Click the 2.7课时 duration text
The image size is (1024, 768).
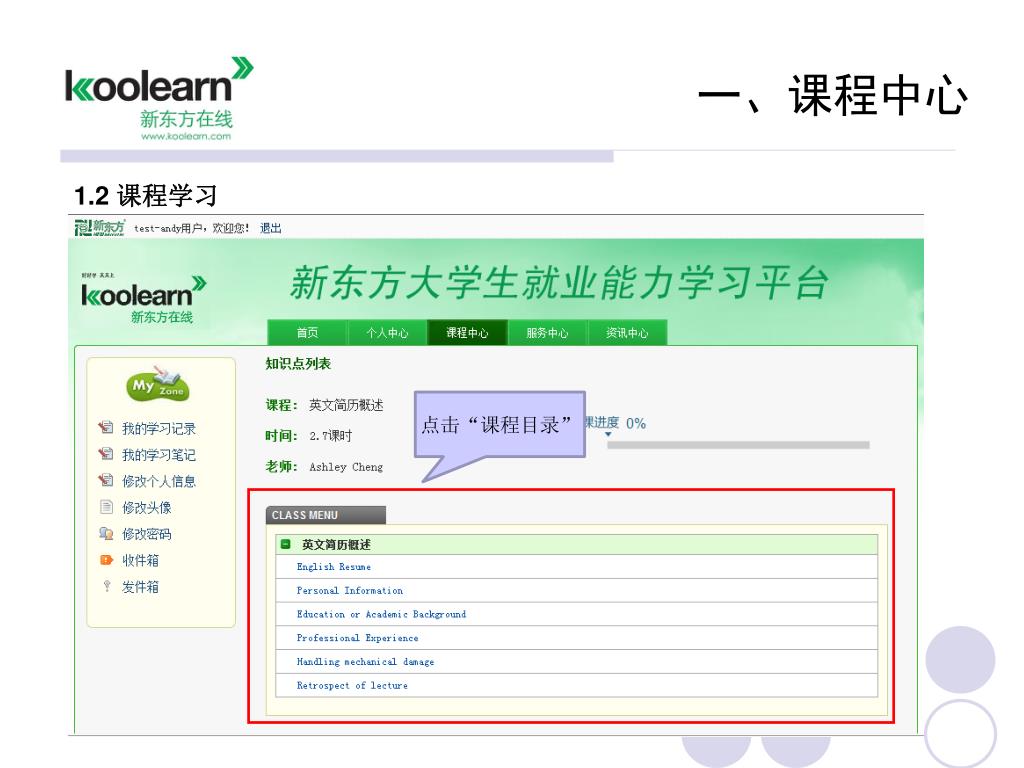tap(330, 436)
